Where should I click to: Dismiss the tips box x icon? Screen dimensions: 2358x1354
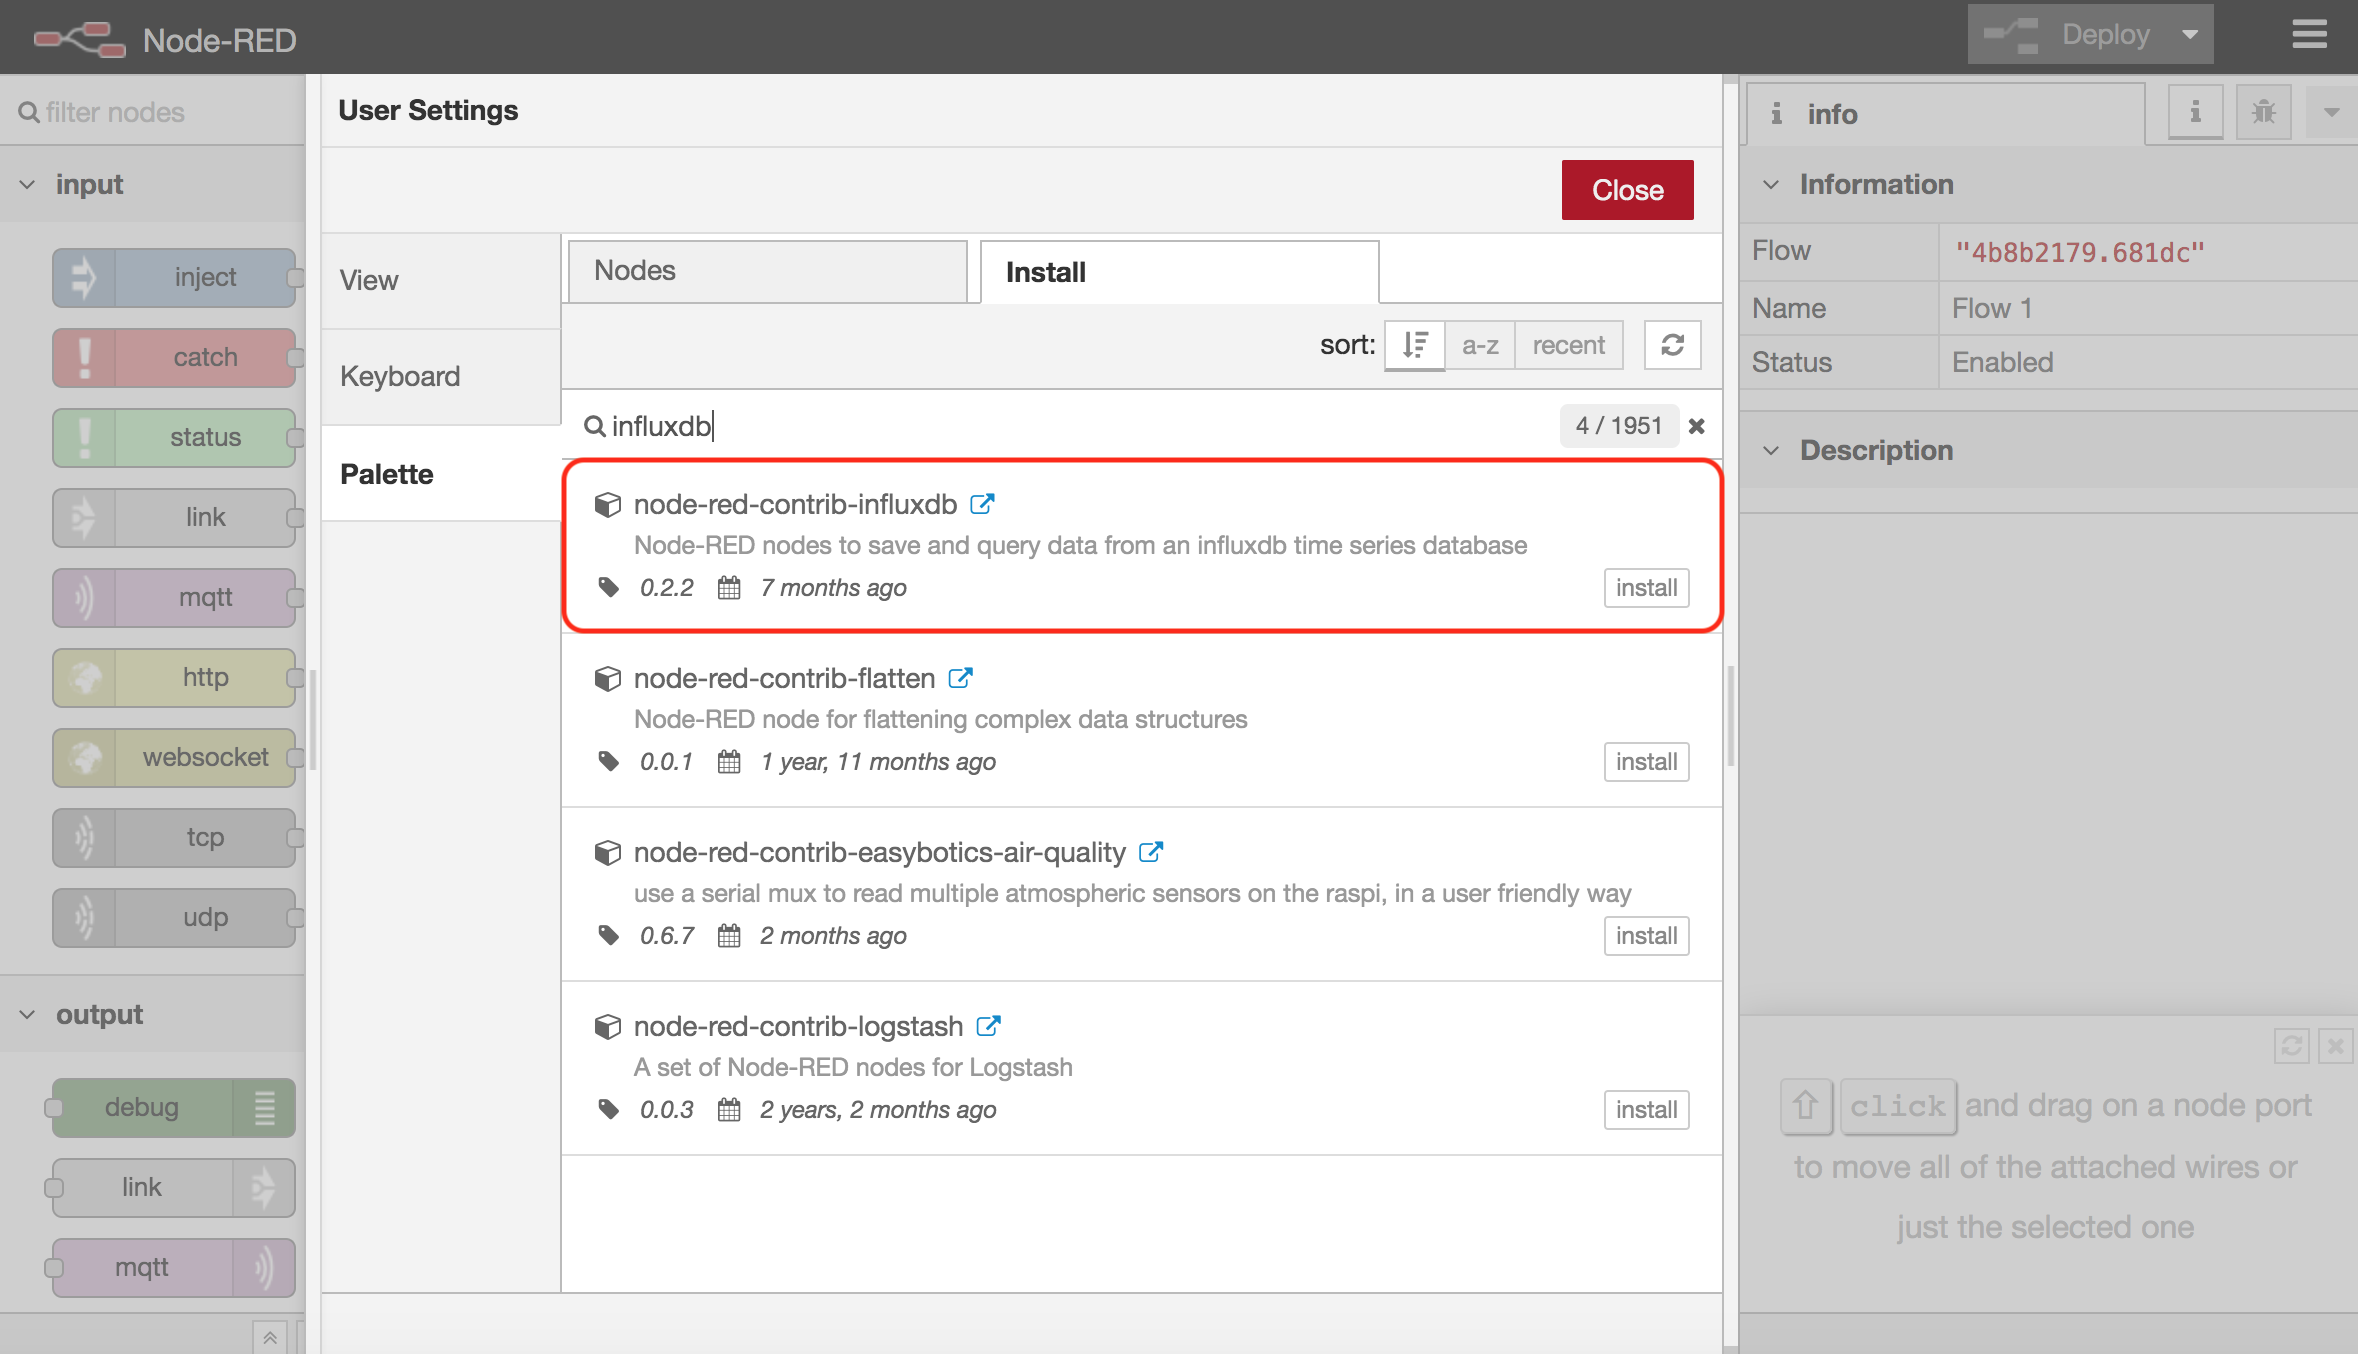coord(2335,1046)
